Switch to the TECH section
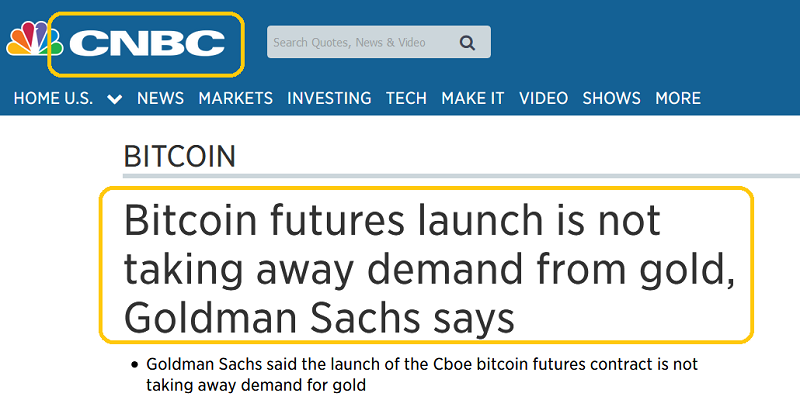This screenshot has width=800, height=400. (406, 98)
